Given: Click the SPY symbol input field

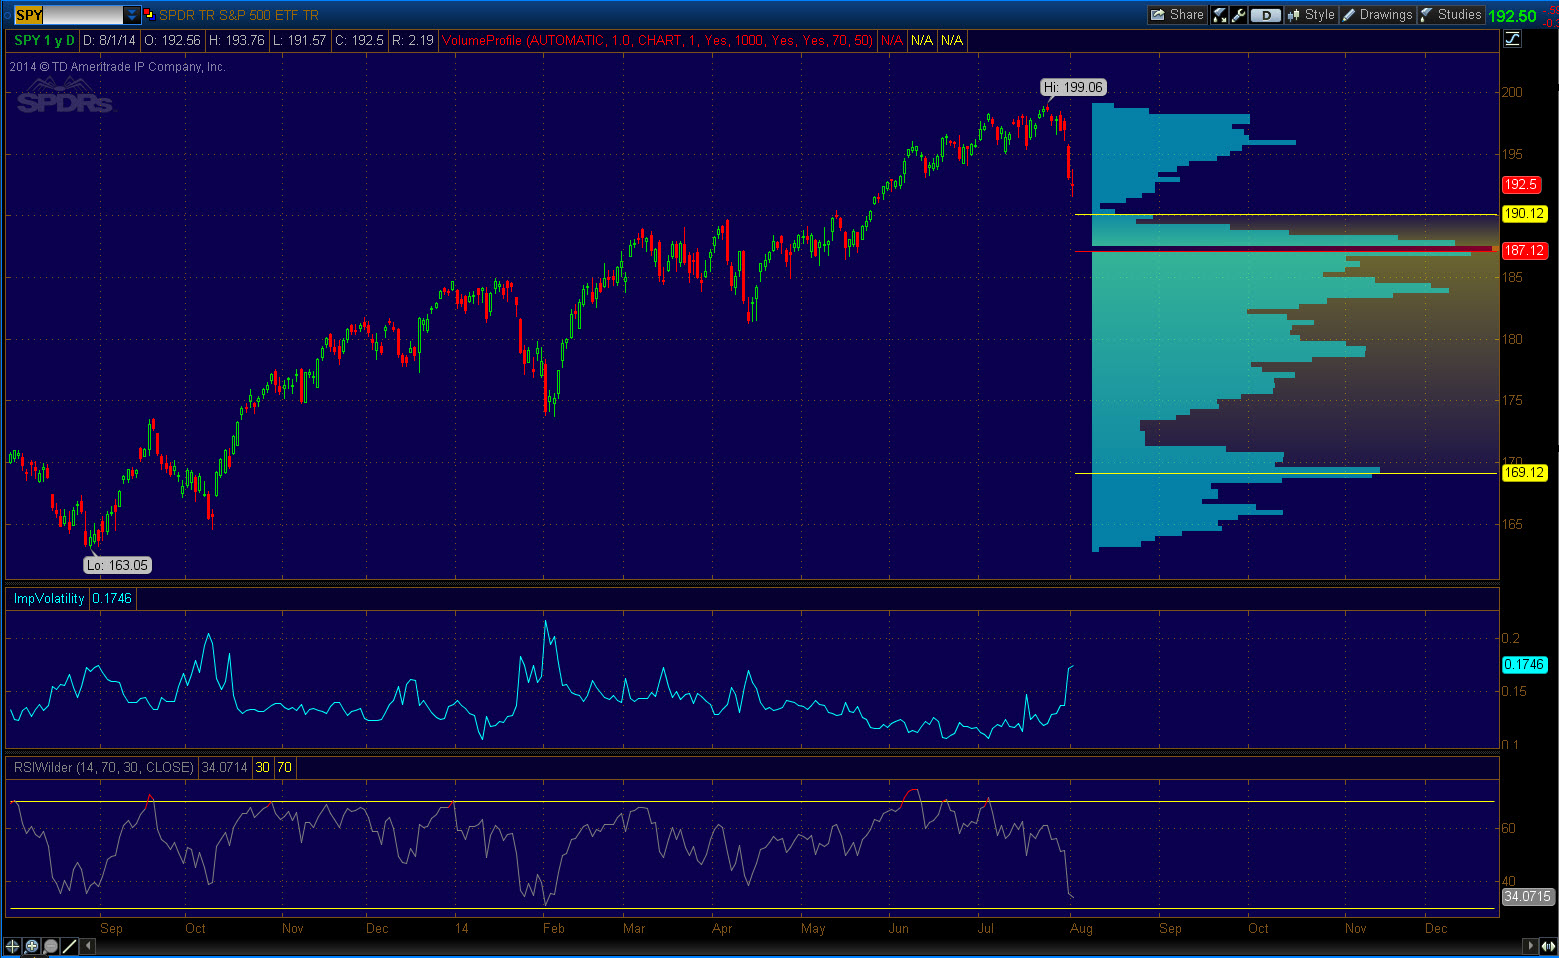Looking at the screenshot, I should coord(68,15).
